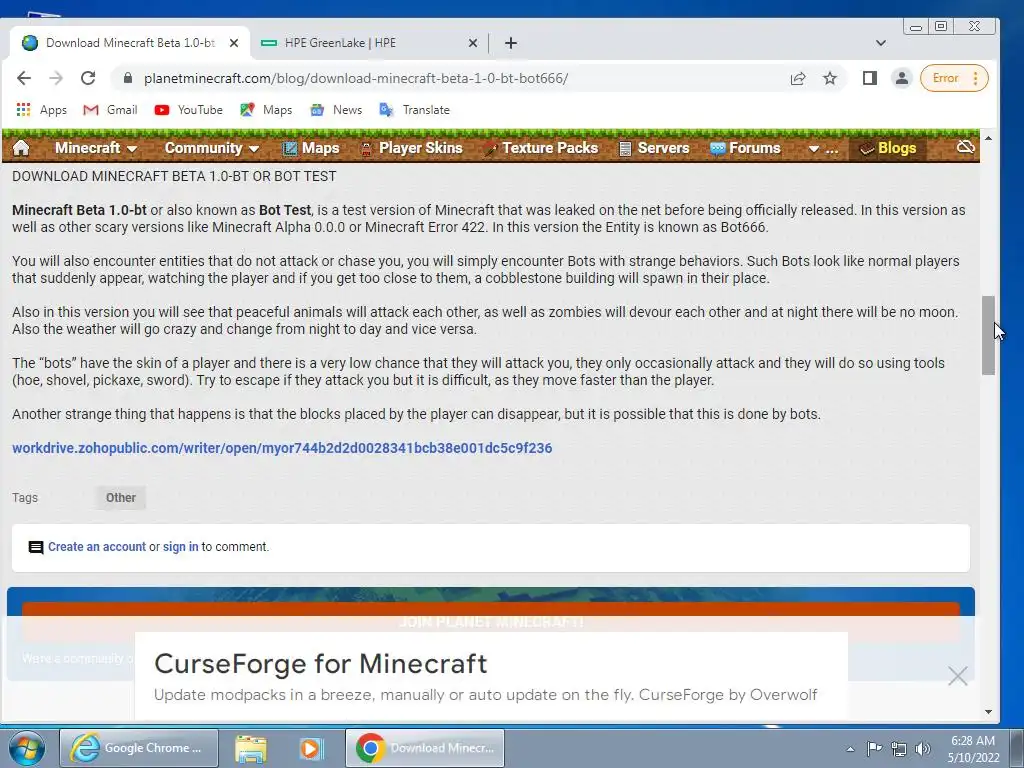Screen dimensions: 1024x768
Task: Open the tab search chevron
Action: click(880, 43)
